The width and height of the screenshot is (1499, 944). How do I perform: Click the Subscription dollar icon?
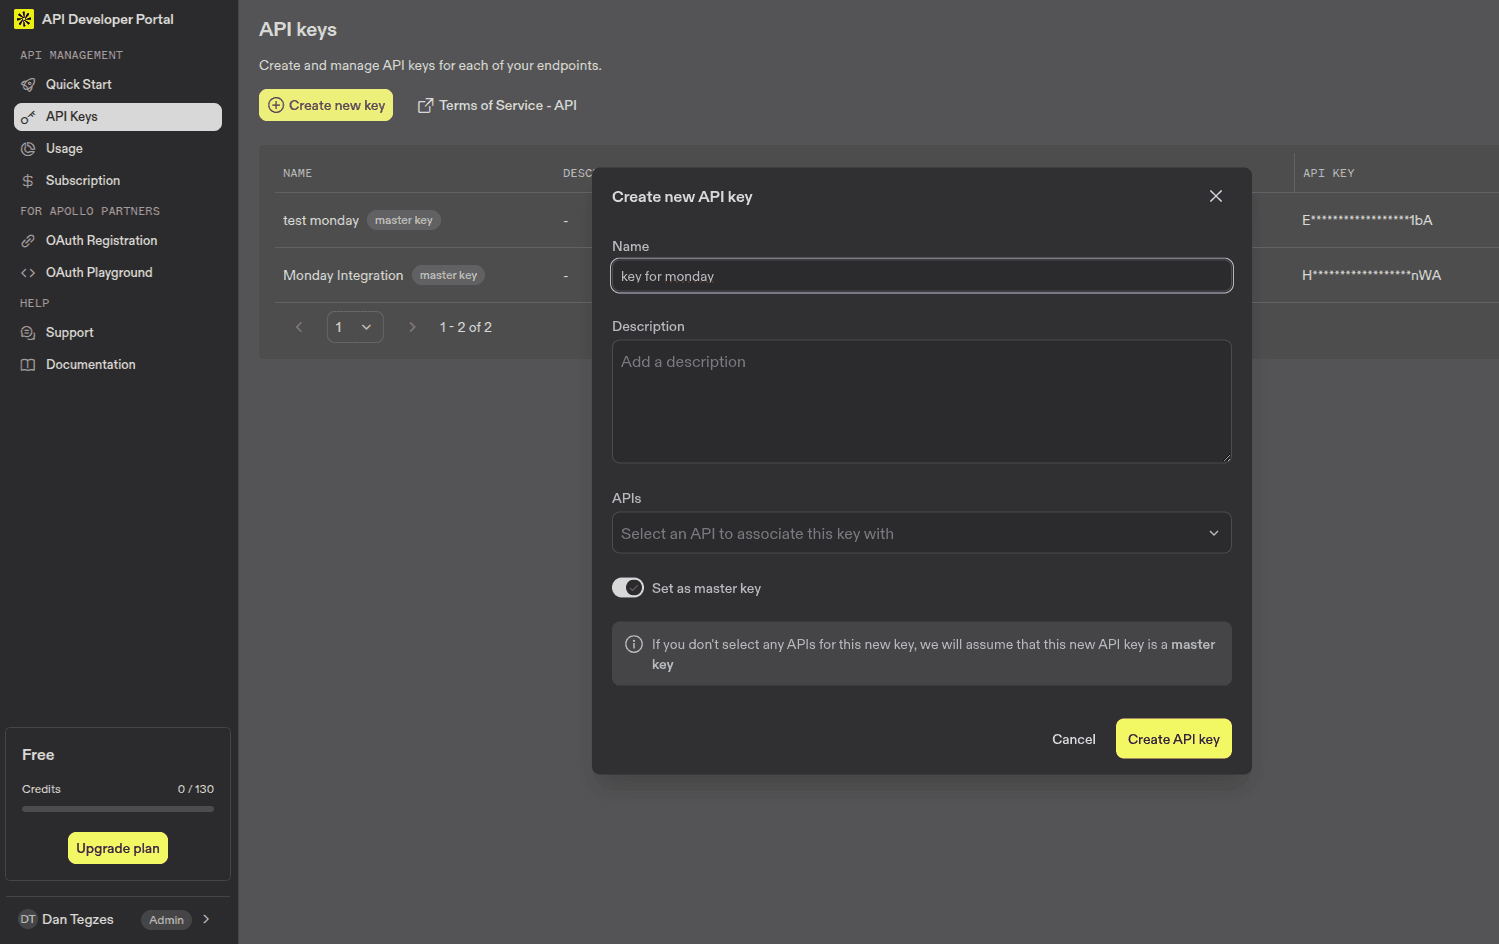pos(29,180)
